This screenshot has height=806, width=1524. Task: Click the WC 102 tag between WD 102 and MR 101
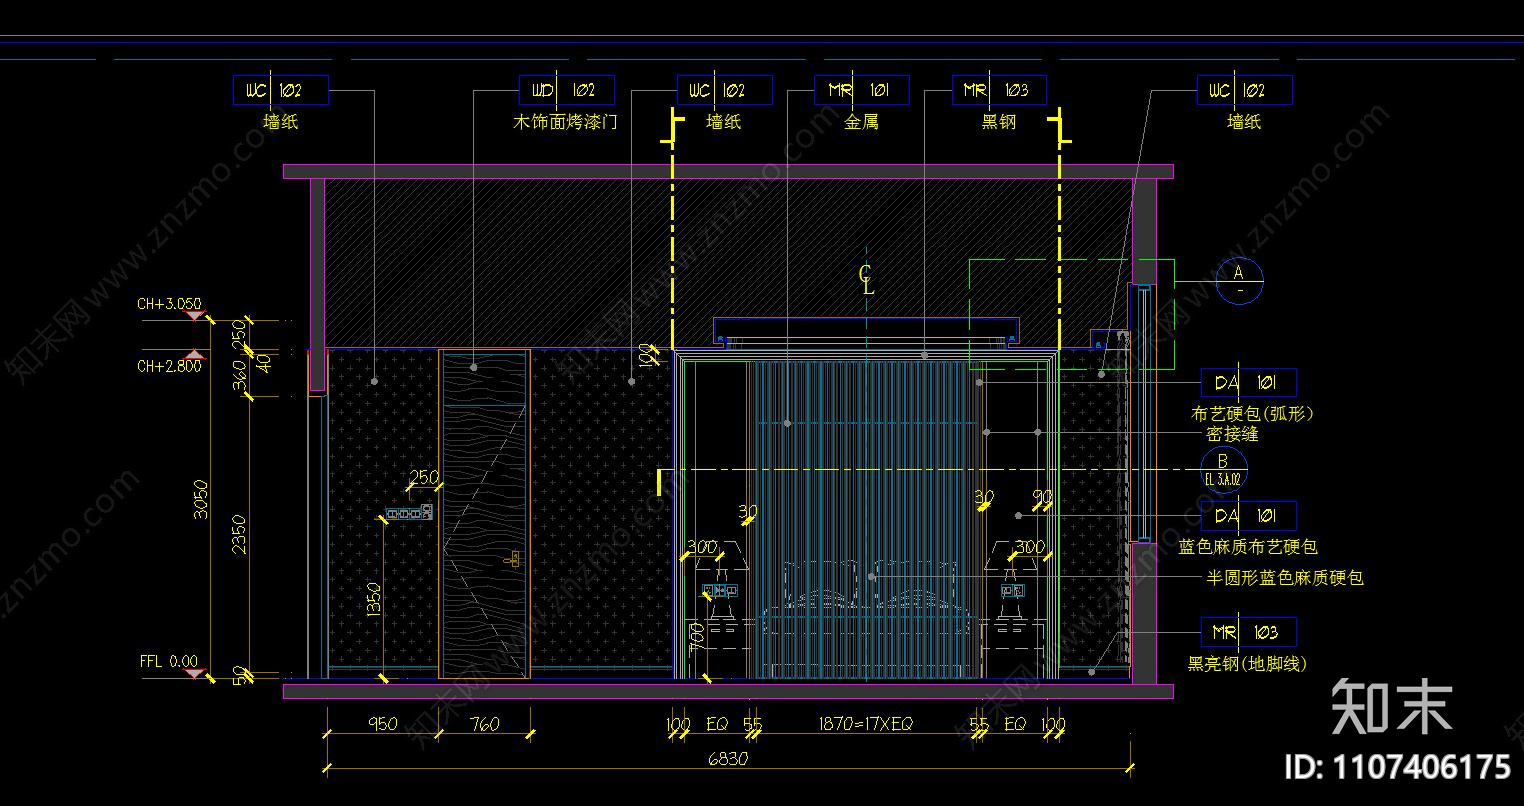coord(725,90)
